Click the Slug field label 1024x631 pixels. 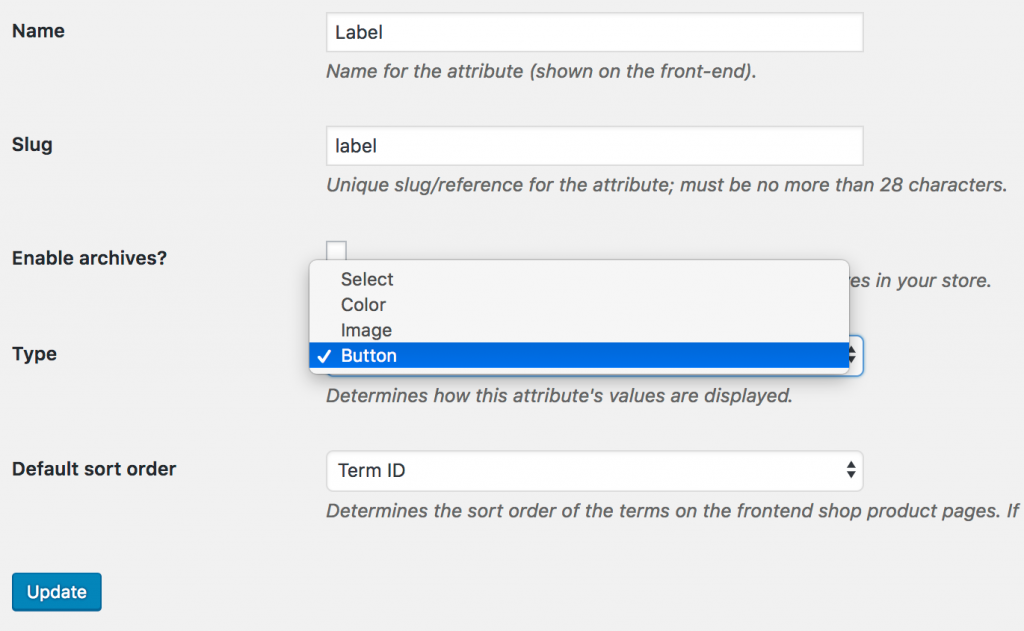pyautogui.click(x=32, y=144)
